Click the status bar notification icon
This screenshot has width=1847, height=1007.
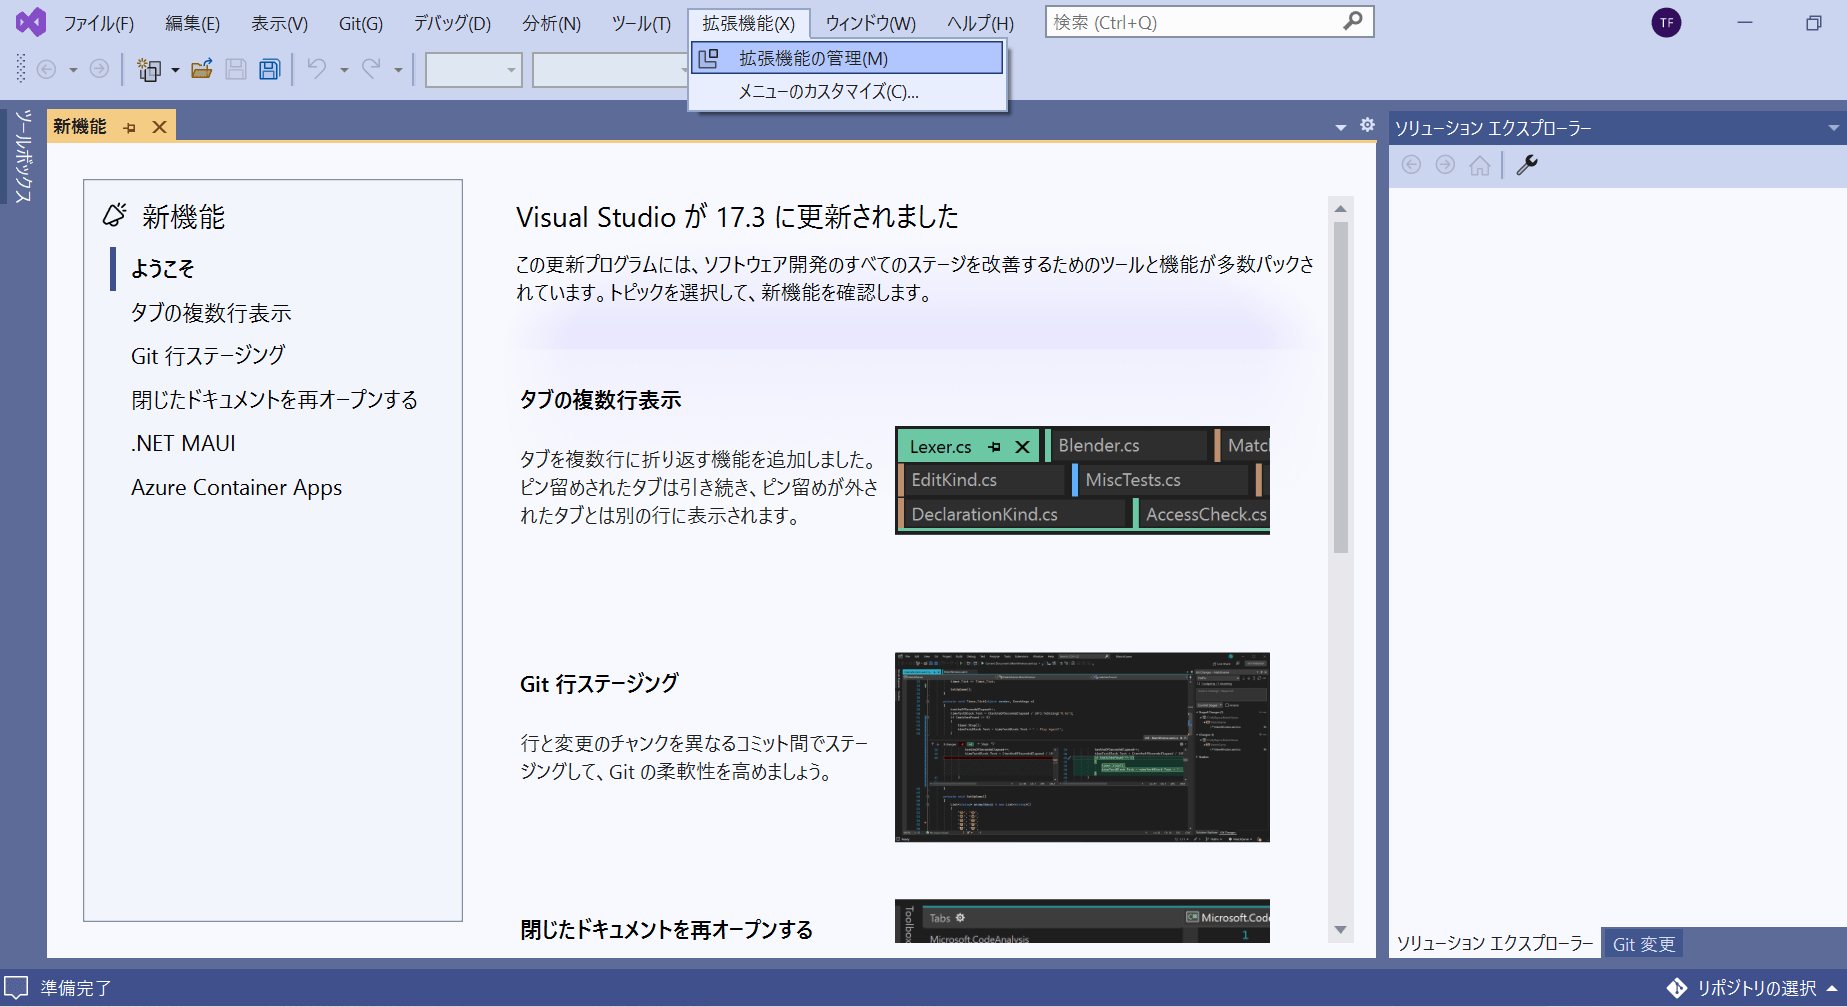16,988
